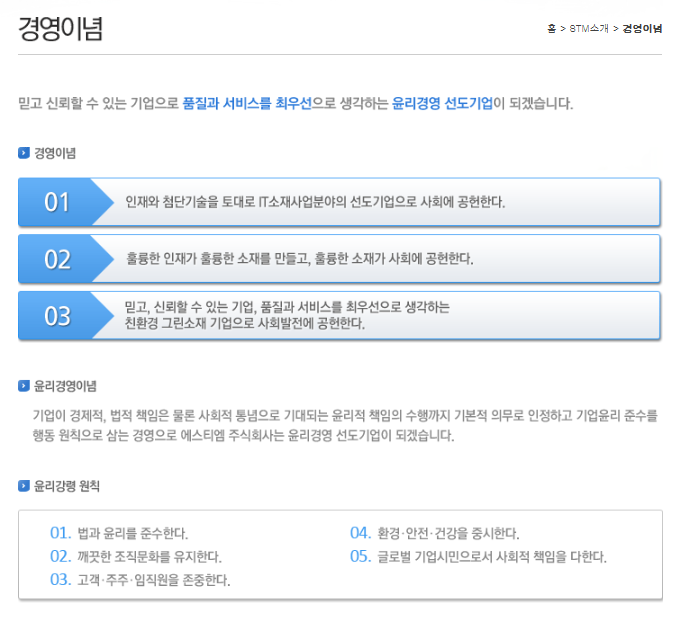Click the blue arrow icon beside 윤리경영이념 heading
This screenshot has width=683, height=618.
pos(24,385)
